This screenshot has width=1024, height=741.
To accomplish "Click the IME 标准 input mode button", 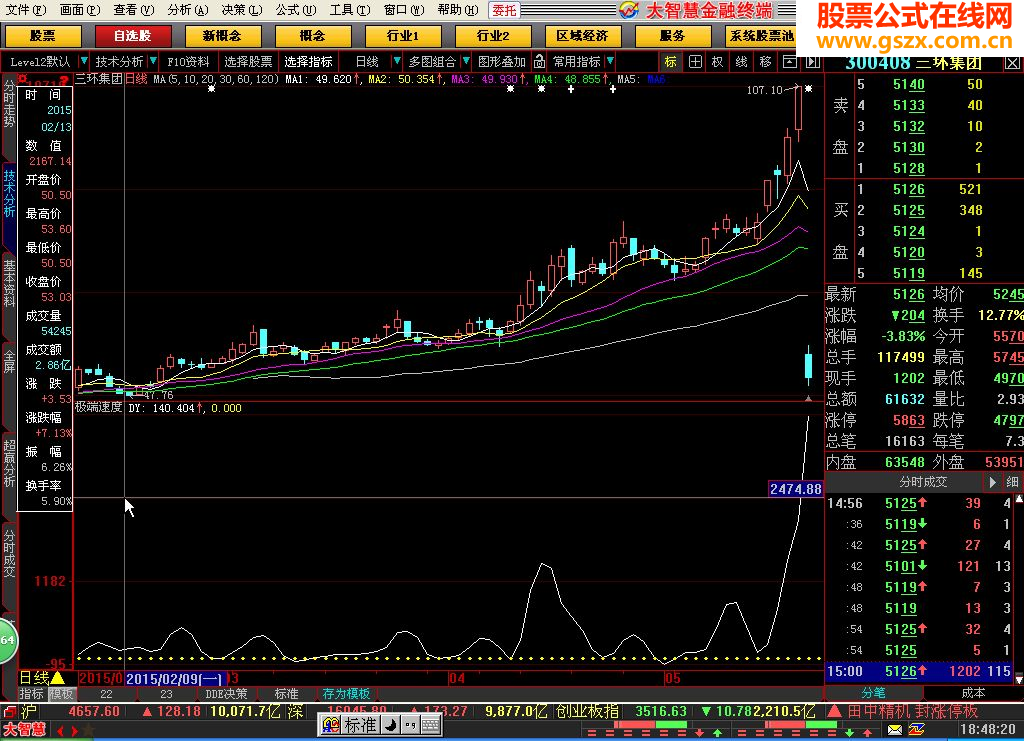I will click(x=359, y=725).
